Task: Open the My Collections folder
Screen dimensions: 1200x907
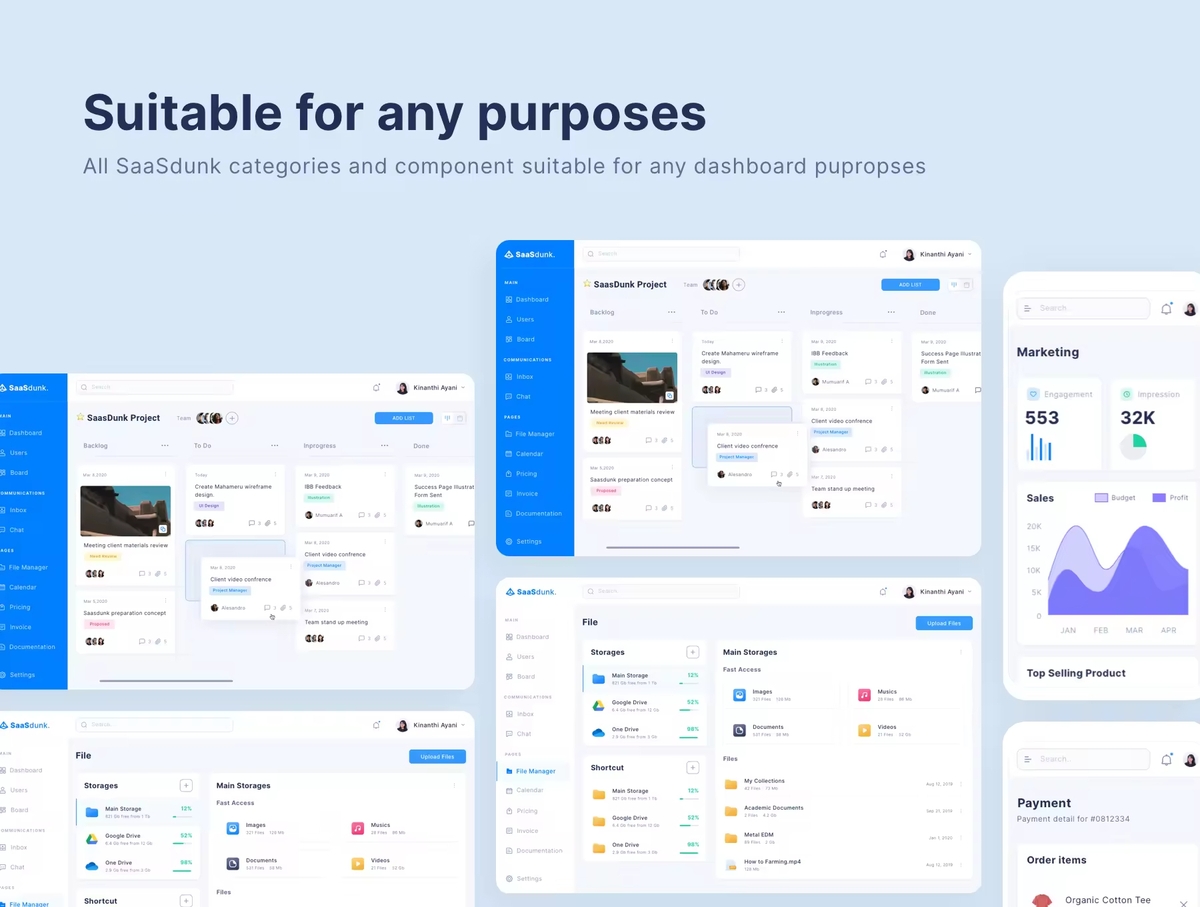Action: [x=764, y=781]
